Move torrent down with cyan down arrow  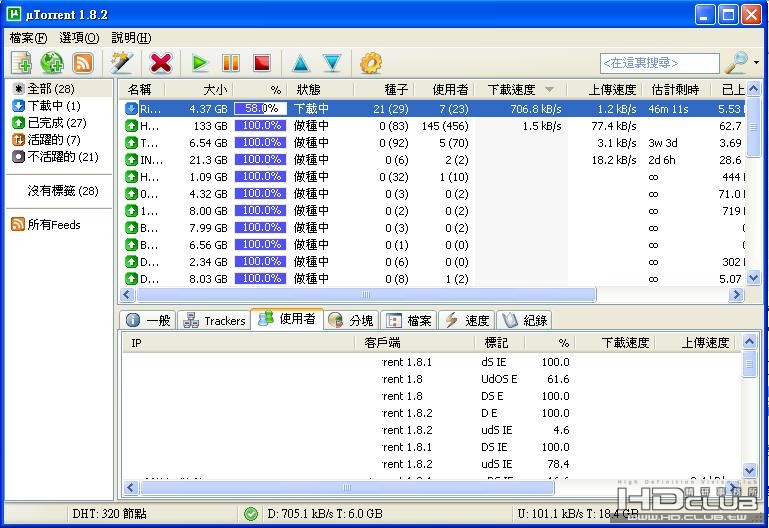332,63
